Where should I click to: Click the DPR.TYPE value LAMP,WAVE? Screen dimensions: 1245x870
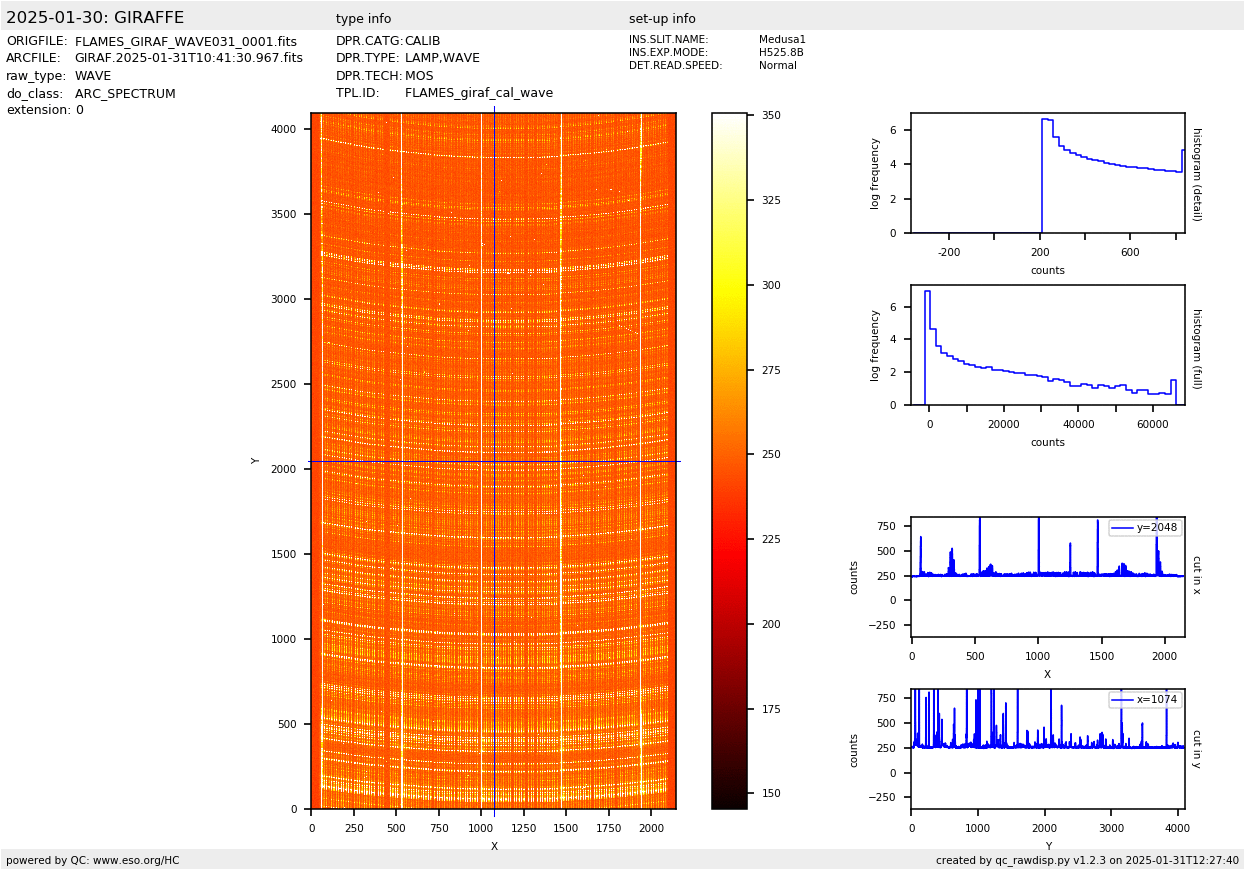coord(442,59)
